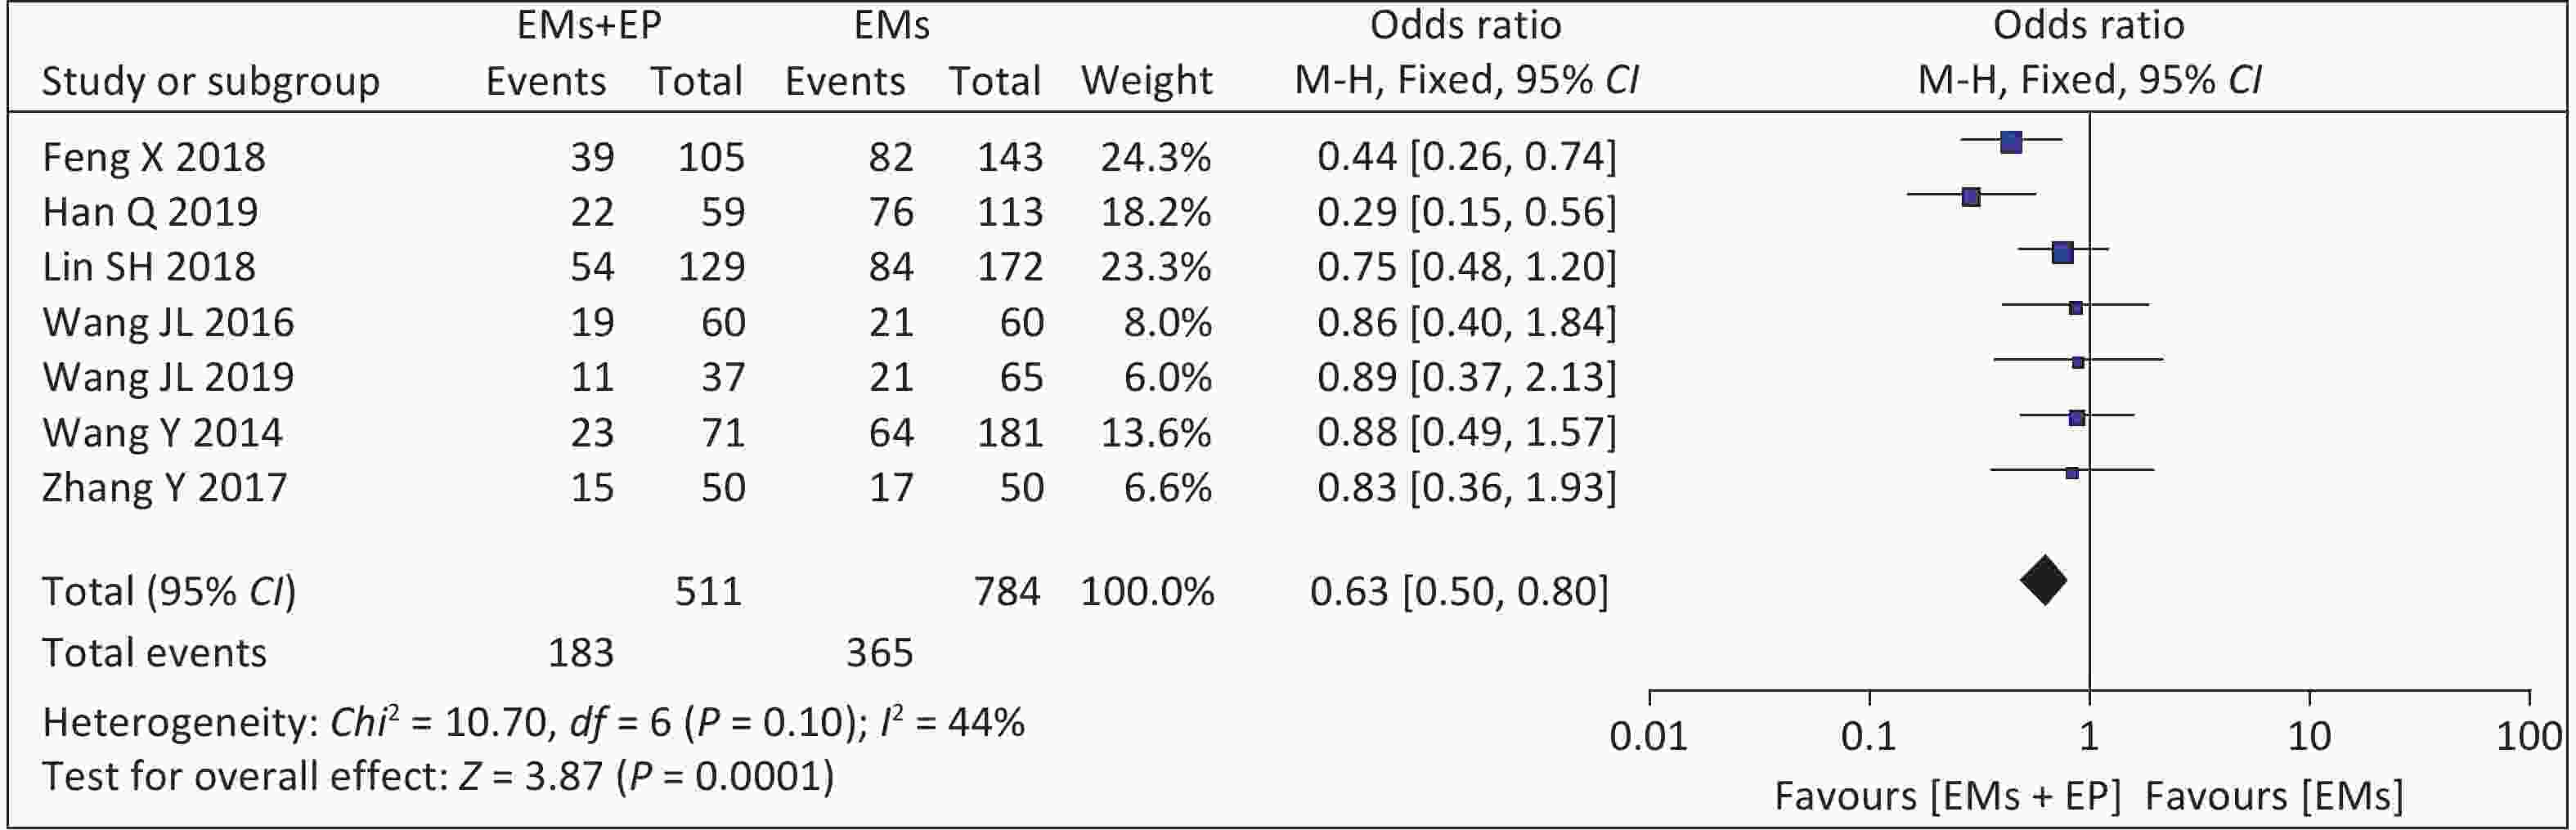
Task: Click the Wang JL 2019 square marker
Action: [2078, 362]
